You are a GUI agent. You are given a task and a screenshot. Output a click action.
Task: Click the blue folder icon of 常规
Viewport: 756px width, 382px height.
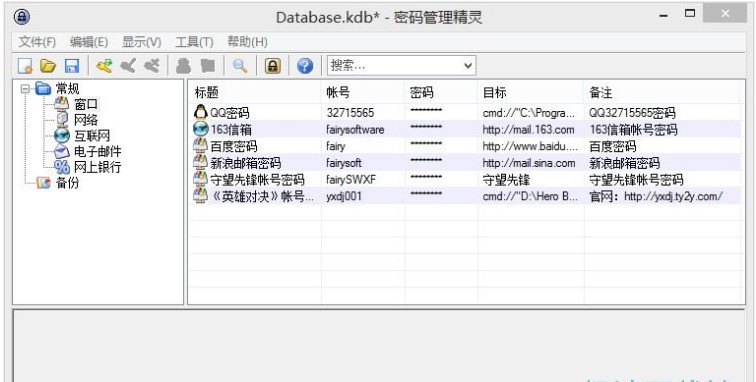coord(43,88)
